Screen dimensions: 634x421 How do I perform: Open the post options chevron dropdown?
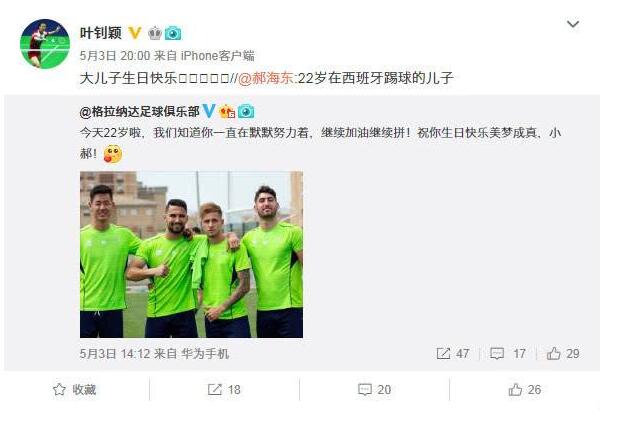tap(573, 24)
